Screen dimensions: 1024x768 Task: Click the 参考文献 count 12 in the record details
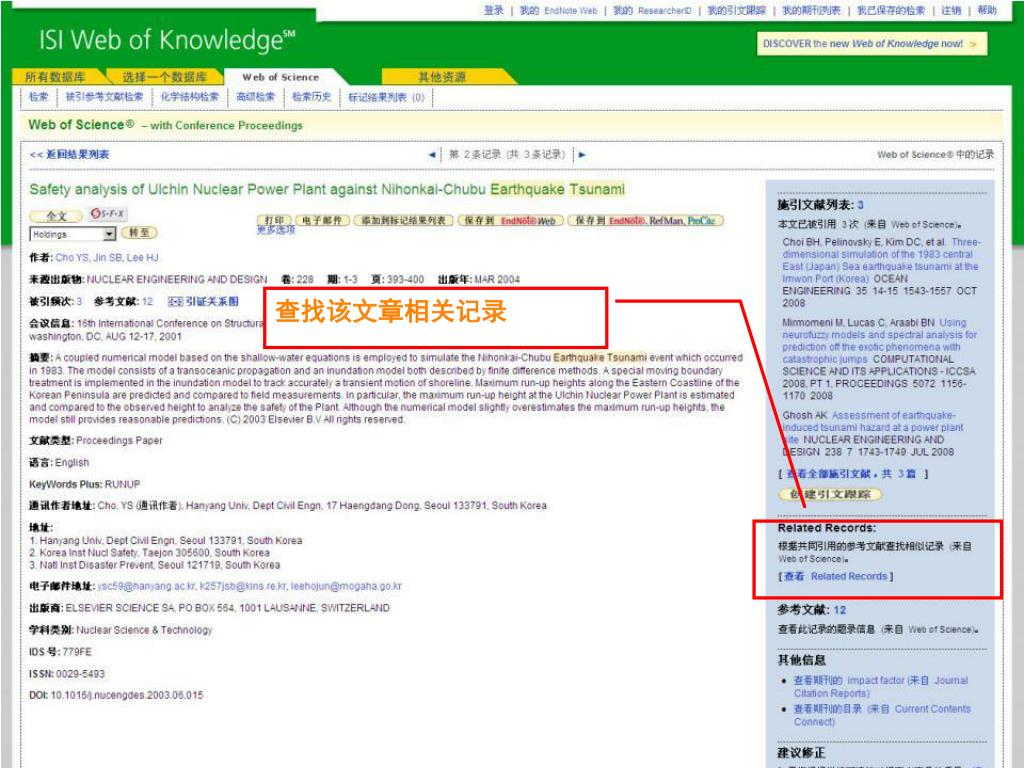148,302
